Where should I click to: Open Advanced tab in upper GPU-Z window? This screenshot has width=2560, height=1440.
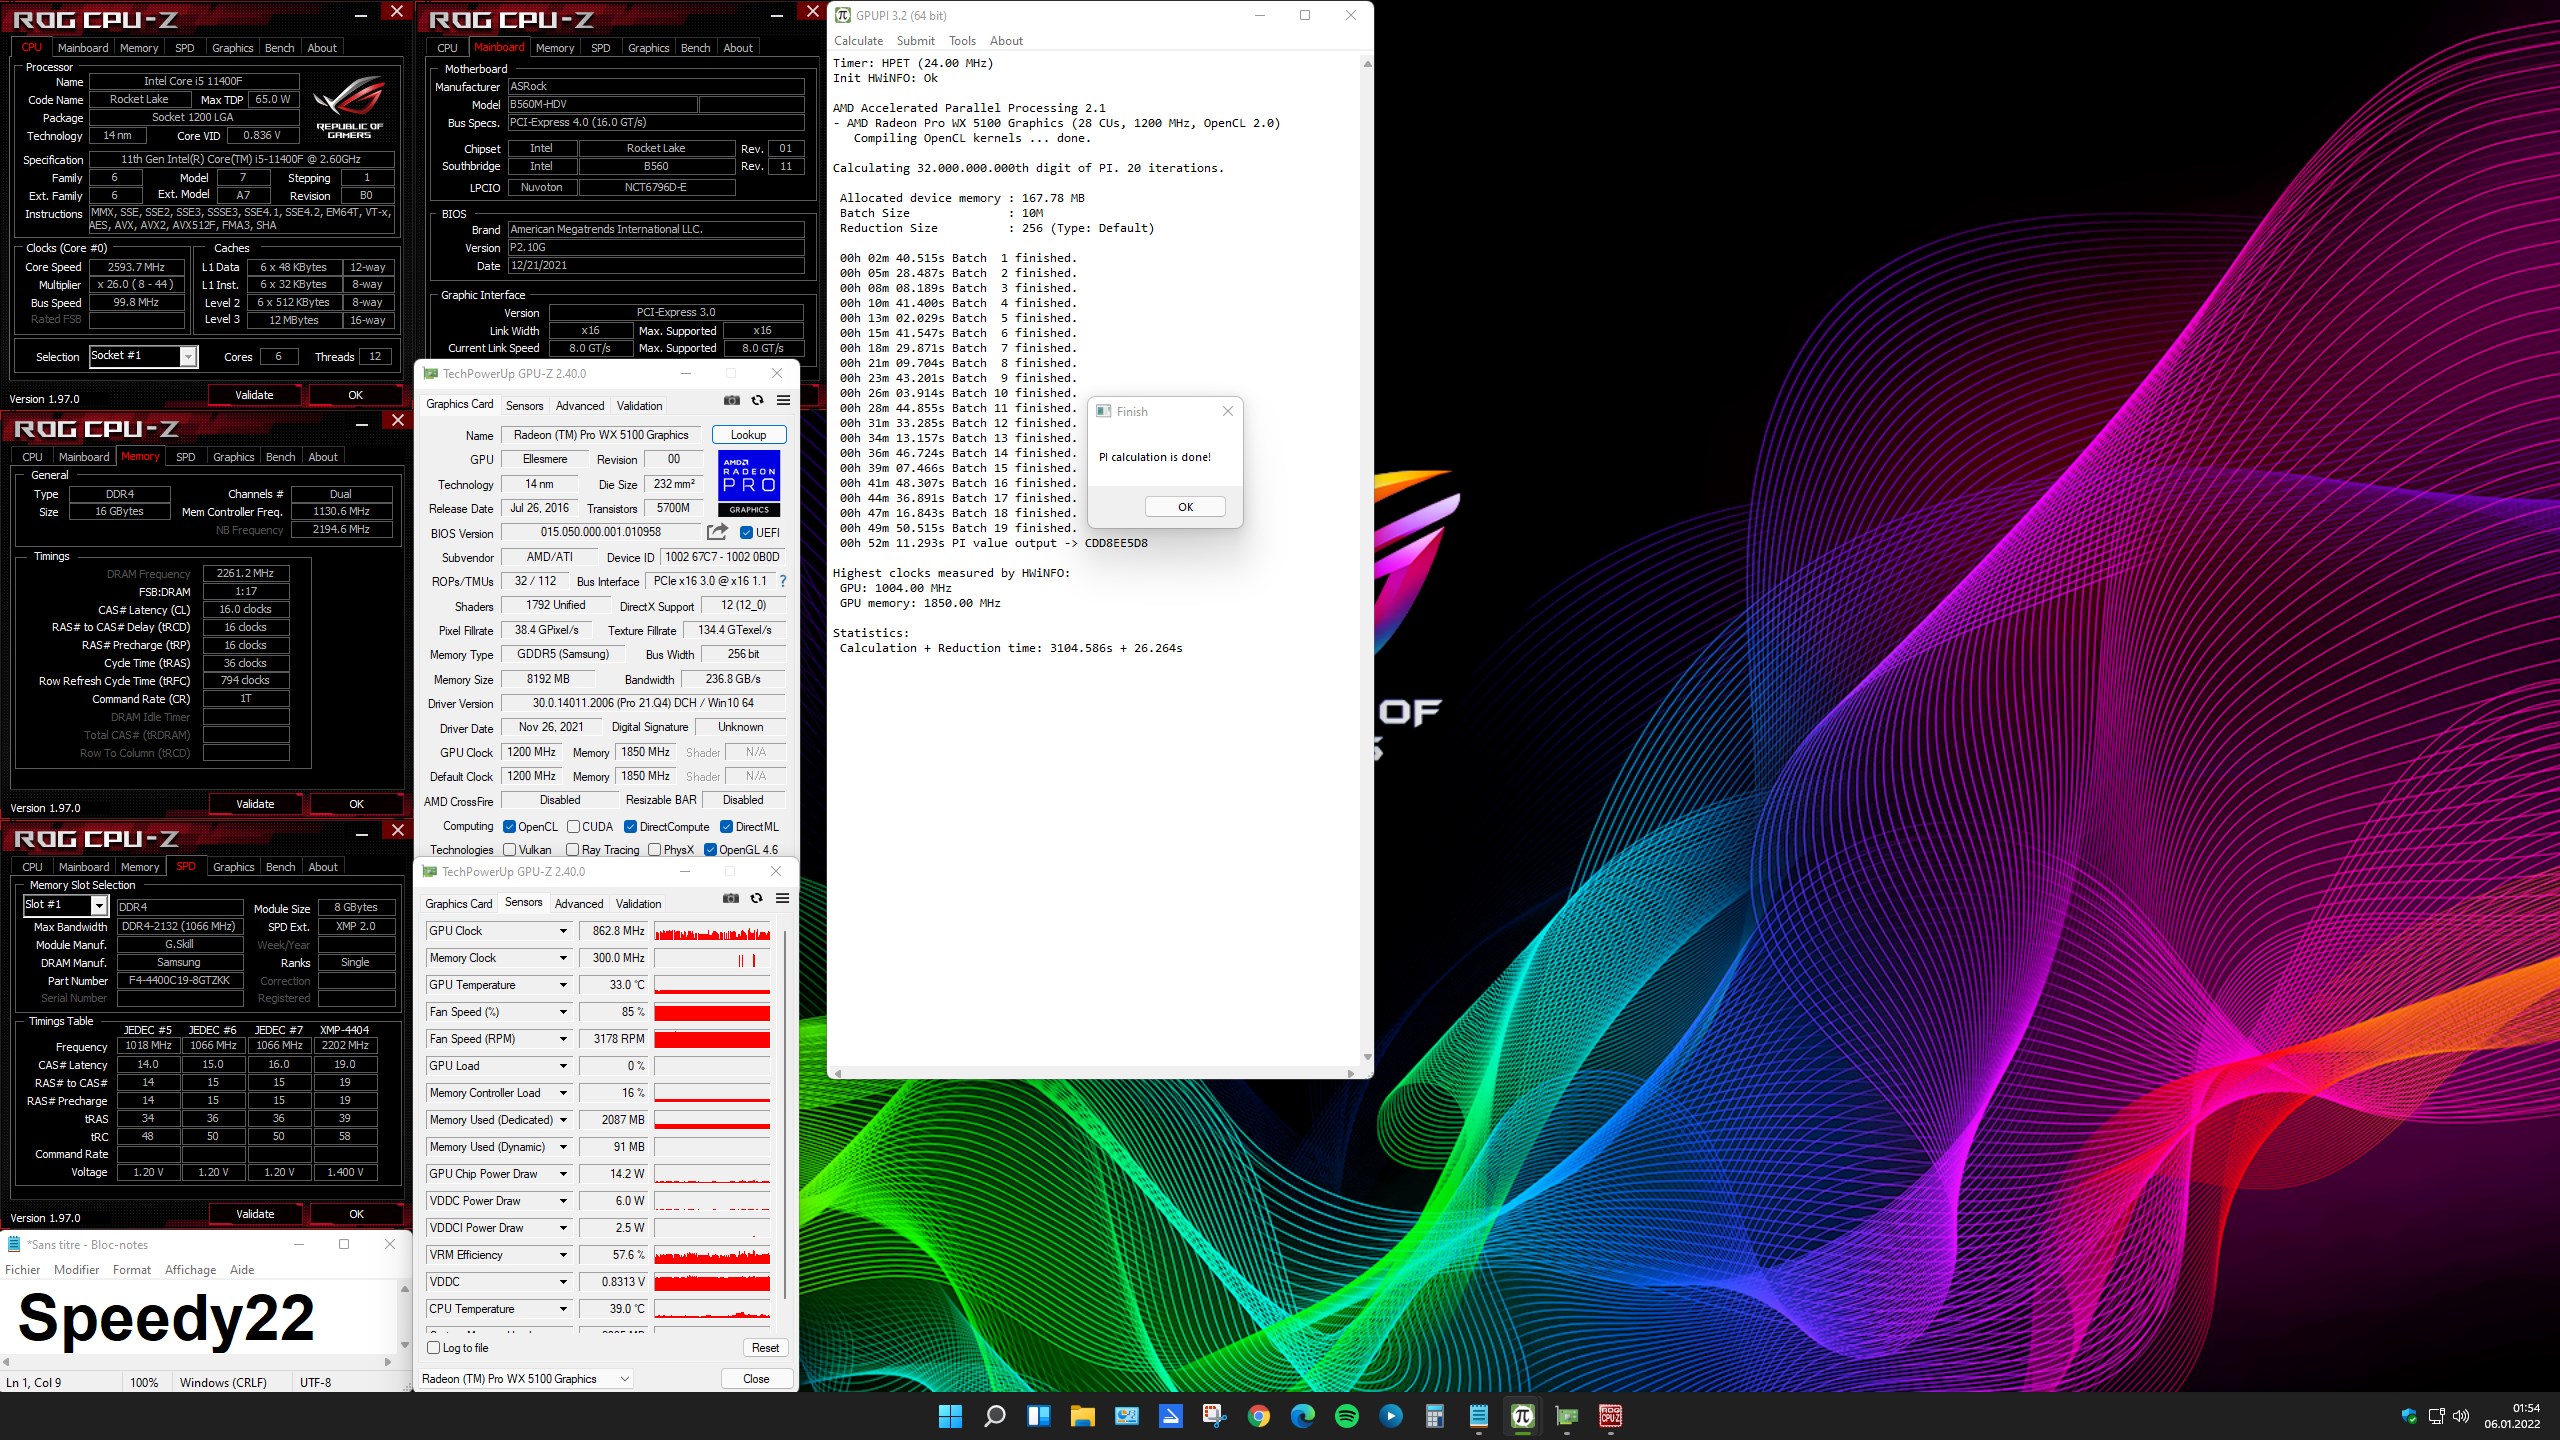click(x=580, y=406)
